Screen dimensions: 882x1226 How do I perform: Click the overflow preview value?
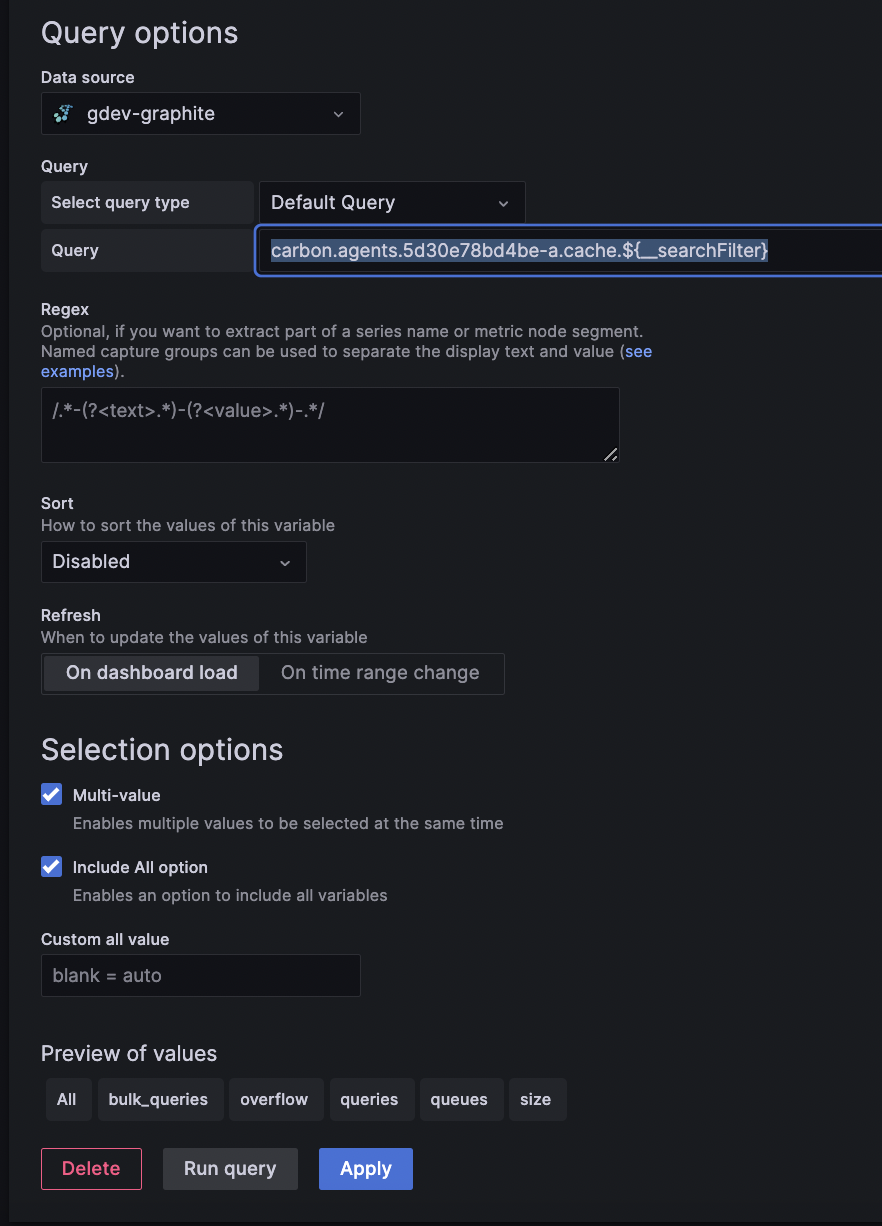click(276, 1099)
